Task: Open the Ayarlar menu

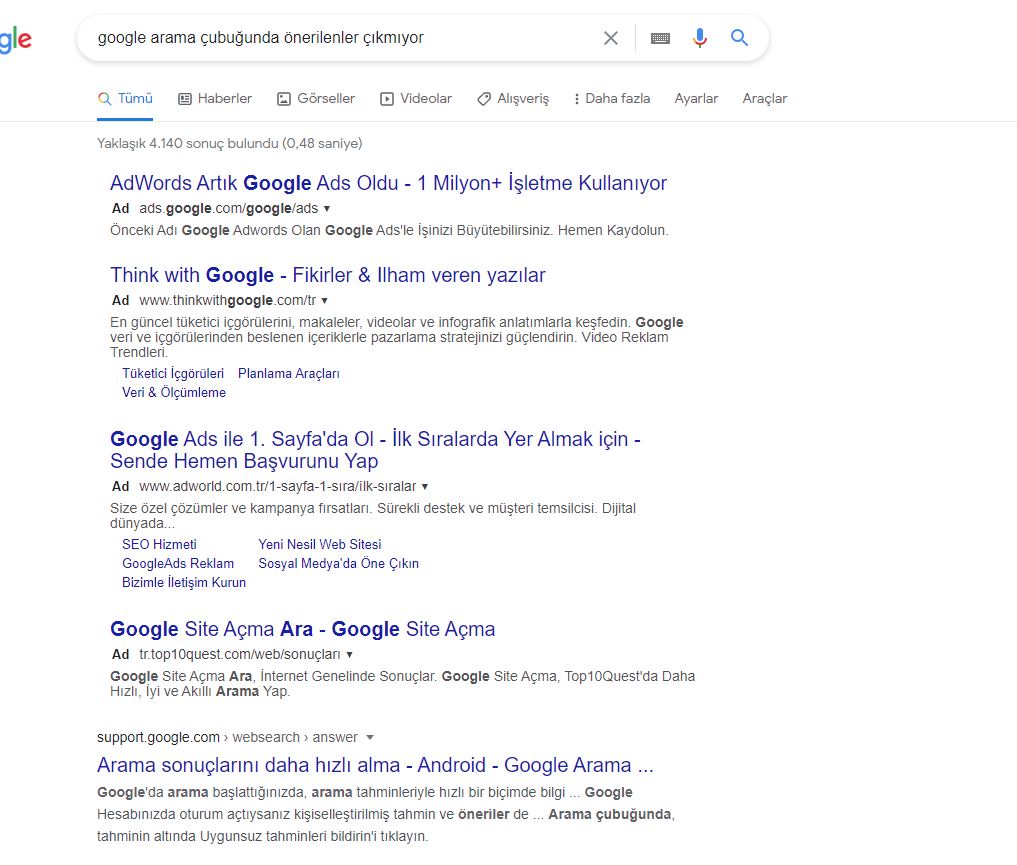Action: click(696, 99)
